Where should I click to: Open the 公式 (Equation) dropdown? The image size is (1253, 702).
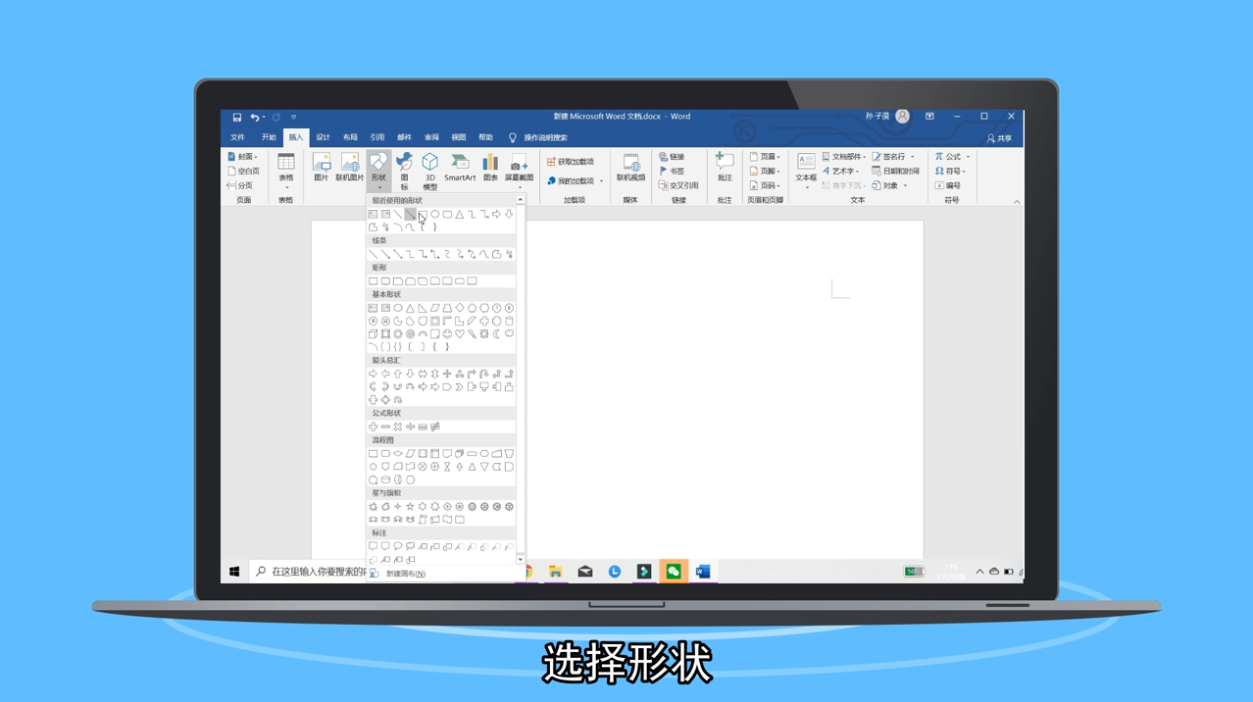pos(952,157)
